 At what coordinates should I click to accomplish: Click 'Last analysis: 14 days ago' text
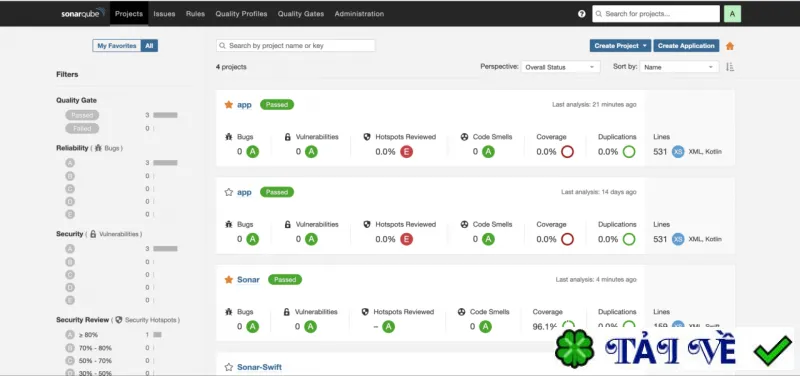click(599, 192)
